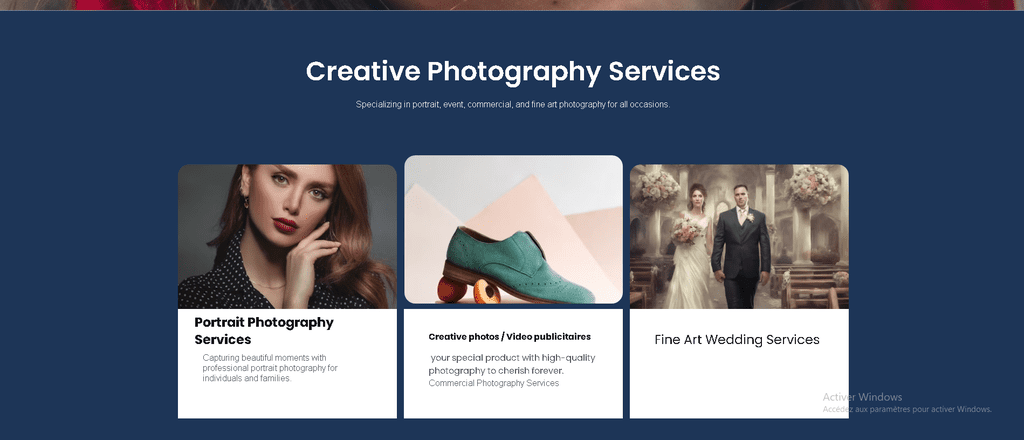Click the Creative Photography Services main heading
The width and height of the screenshot is (1024, 440).
(x=513, y=72)
